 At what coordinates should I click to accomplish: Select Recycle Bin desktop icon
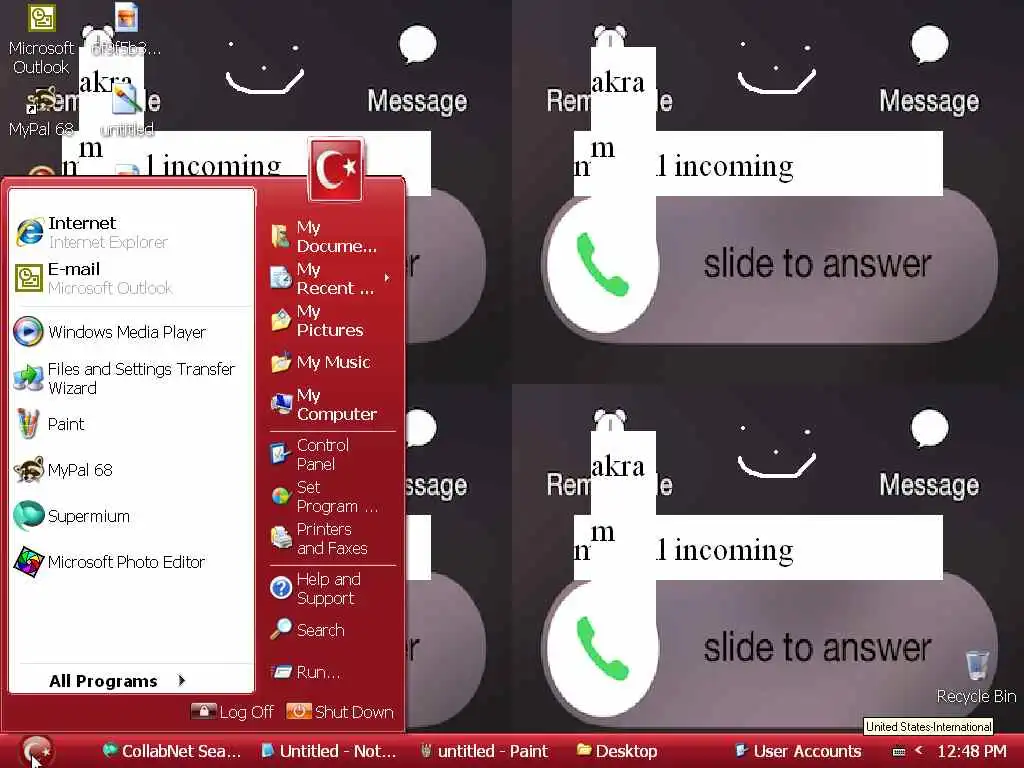(x=976, y=677)
